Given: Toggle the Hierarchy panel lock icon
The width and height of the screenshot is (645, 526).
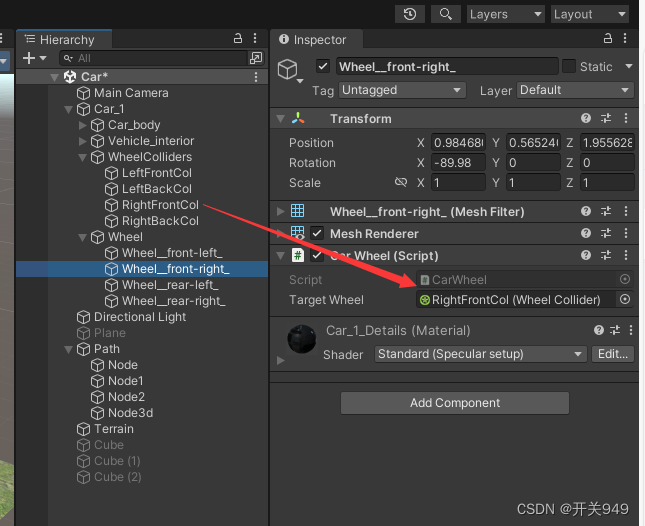Looking at the screenshot, I should tap(238, 39).
